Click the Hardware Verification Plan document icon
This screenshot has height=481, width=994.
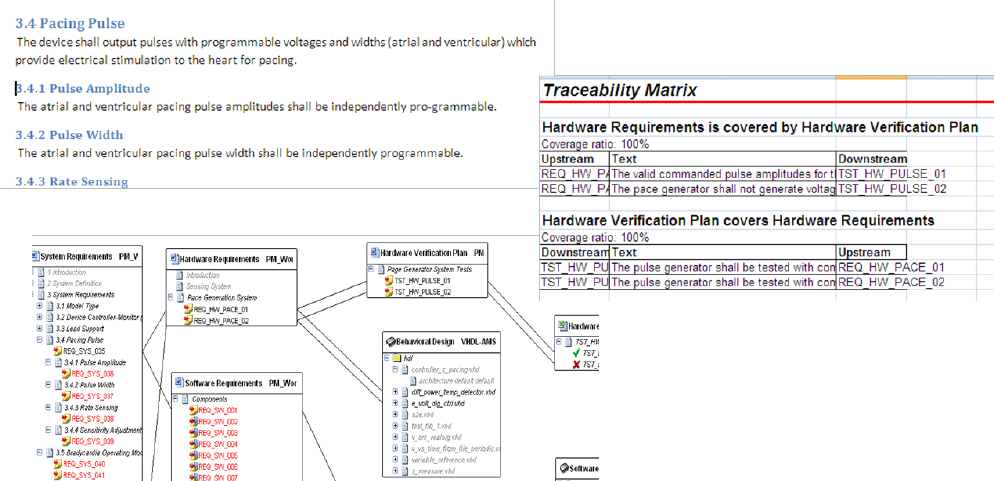coord(376,252)
